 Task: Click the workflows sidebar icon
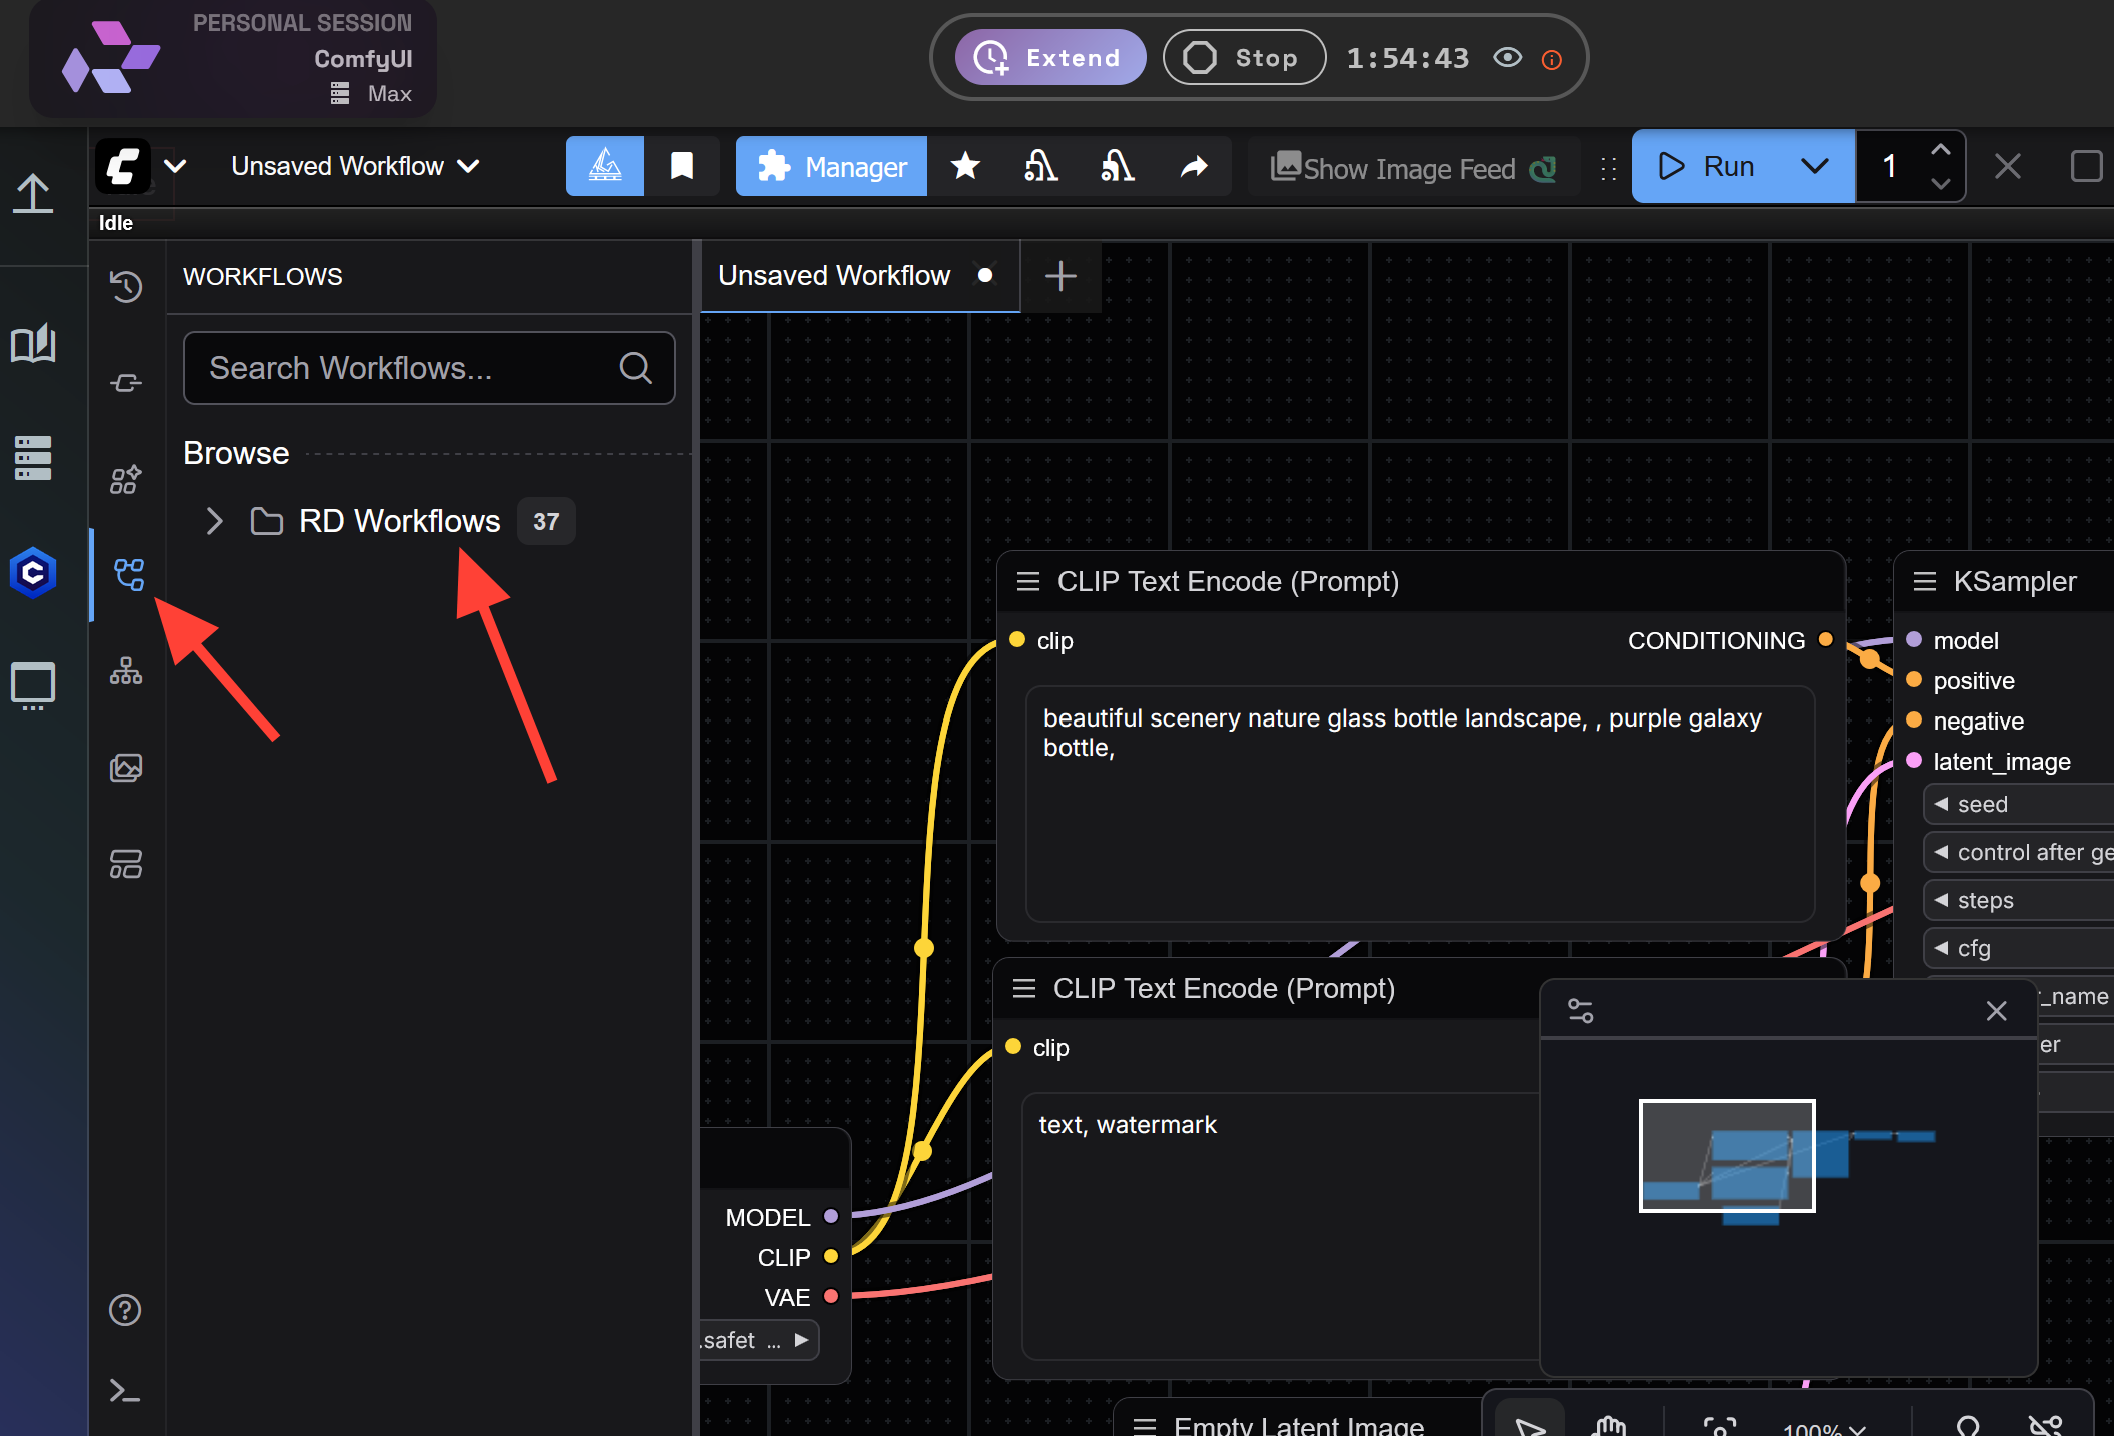pos(128,574)
